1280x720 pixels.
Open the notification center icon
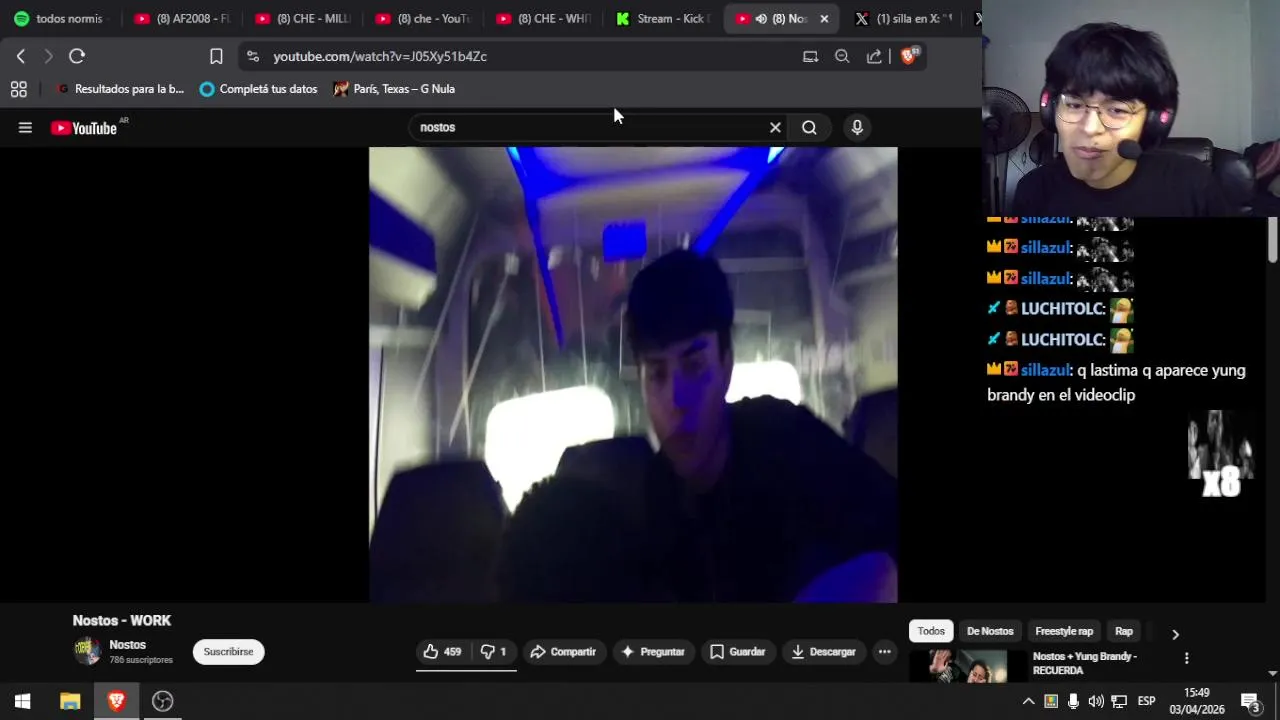(1250, 701)
